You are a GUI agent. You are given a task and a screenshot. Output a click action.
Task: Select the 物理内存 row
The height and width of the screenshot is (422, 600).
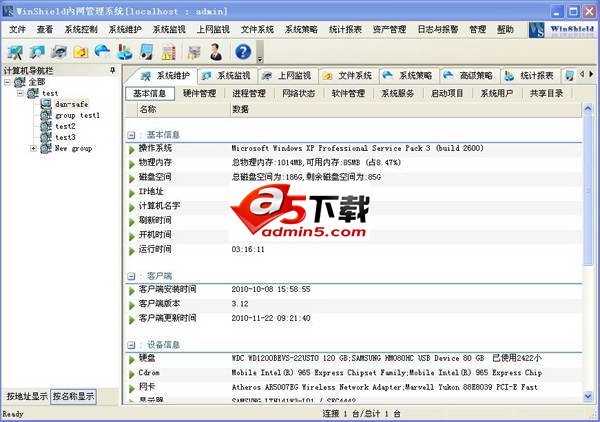[x=354, y=163]
